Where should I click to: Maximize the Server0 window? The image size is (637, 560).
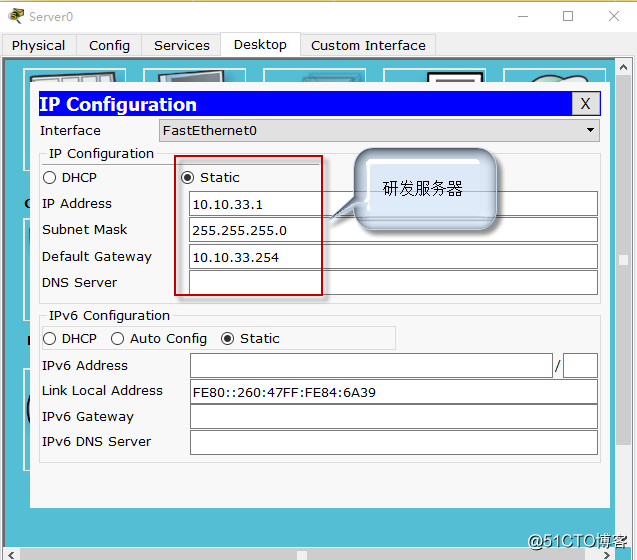[x=568, y=16]
